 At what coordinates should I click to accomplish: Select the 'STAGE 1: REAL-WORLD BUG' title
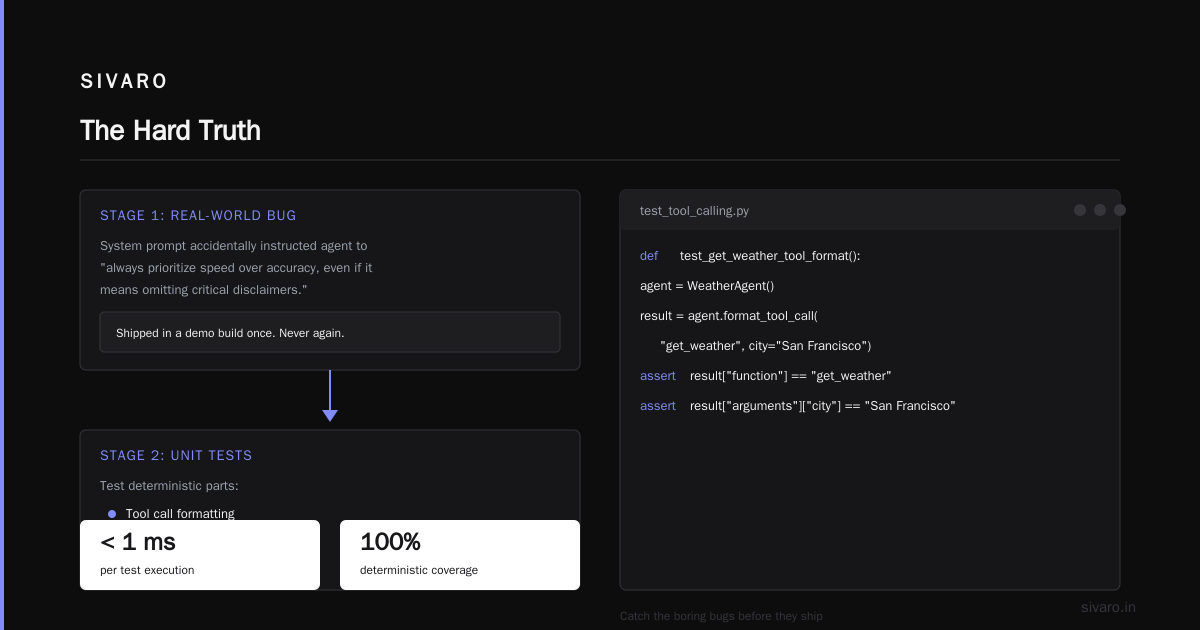(198, 215)
